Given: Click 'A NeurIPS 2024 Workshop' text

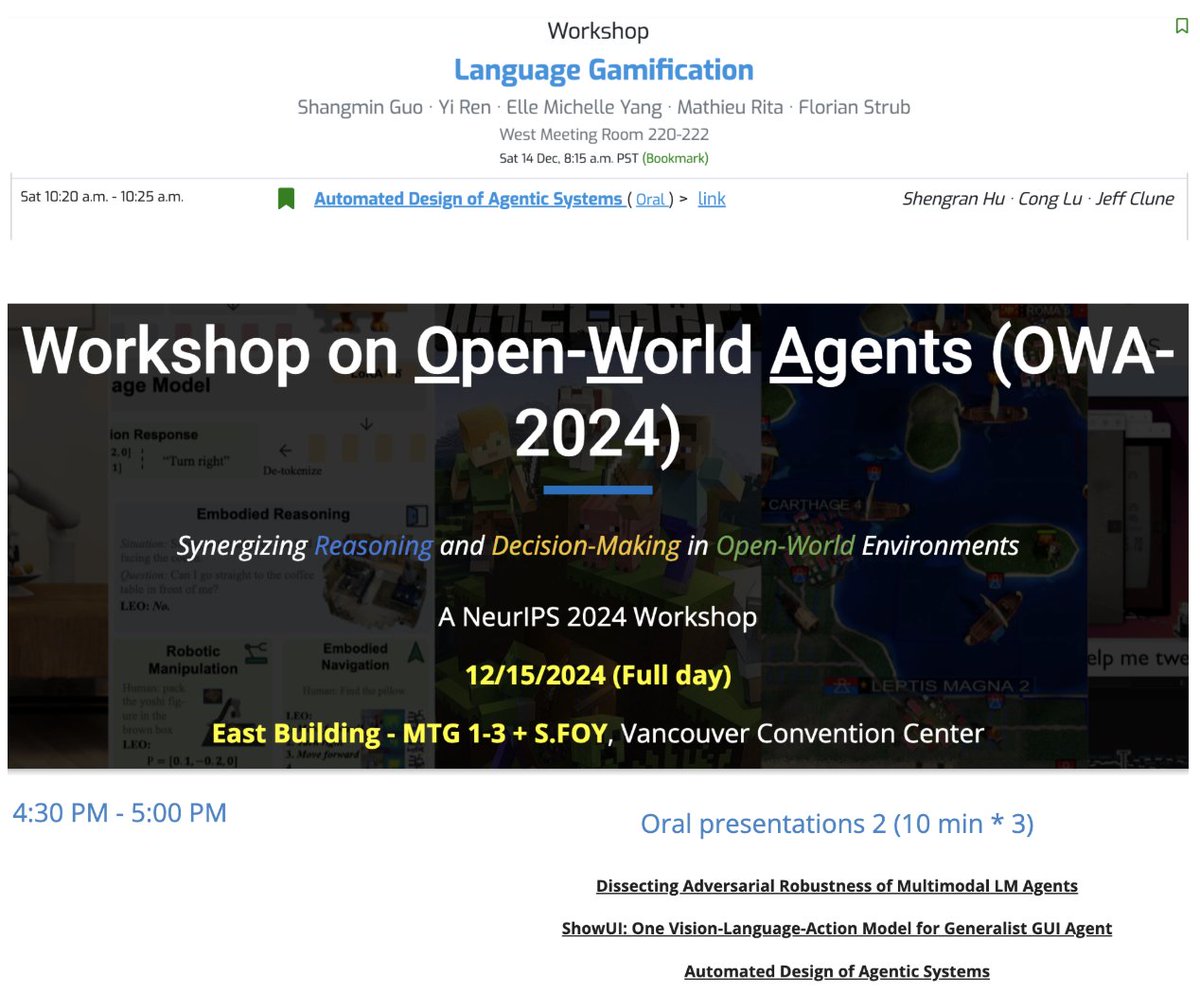Looking at the screenshot, I should coord(598,617).
